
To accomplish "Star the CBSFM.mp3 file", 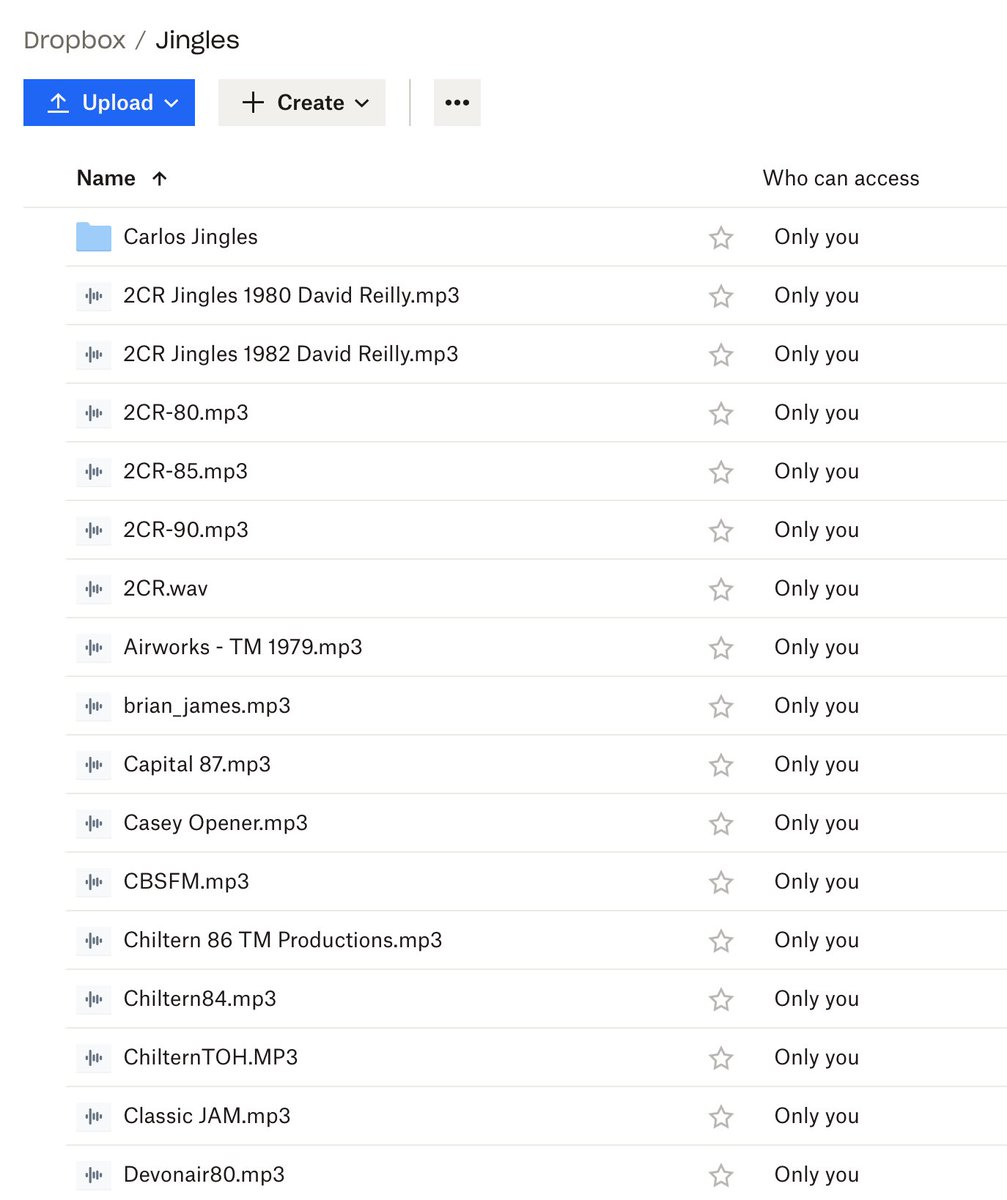I will 721,882.
